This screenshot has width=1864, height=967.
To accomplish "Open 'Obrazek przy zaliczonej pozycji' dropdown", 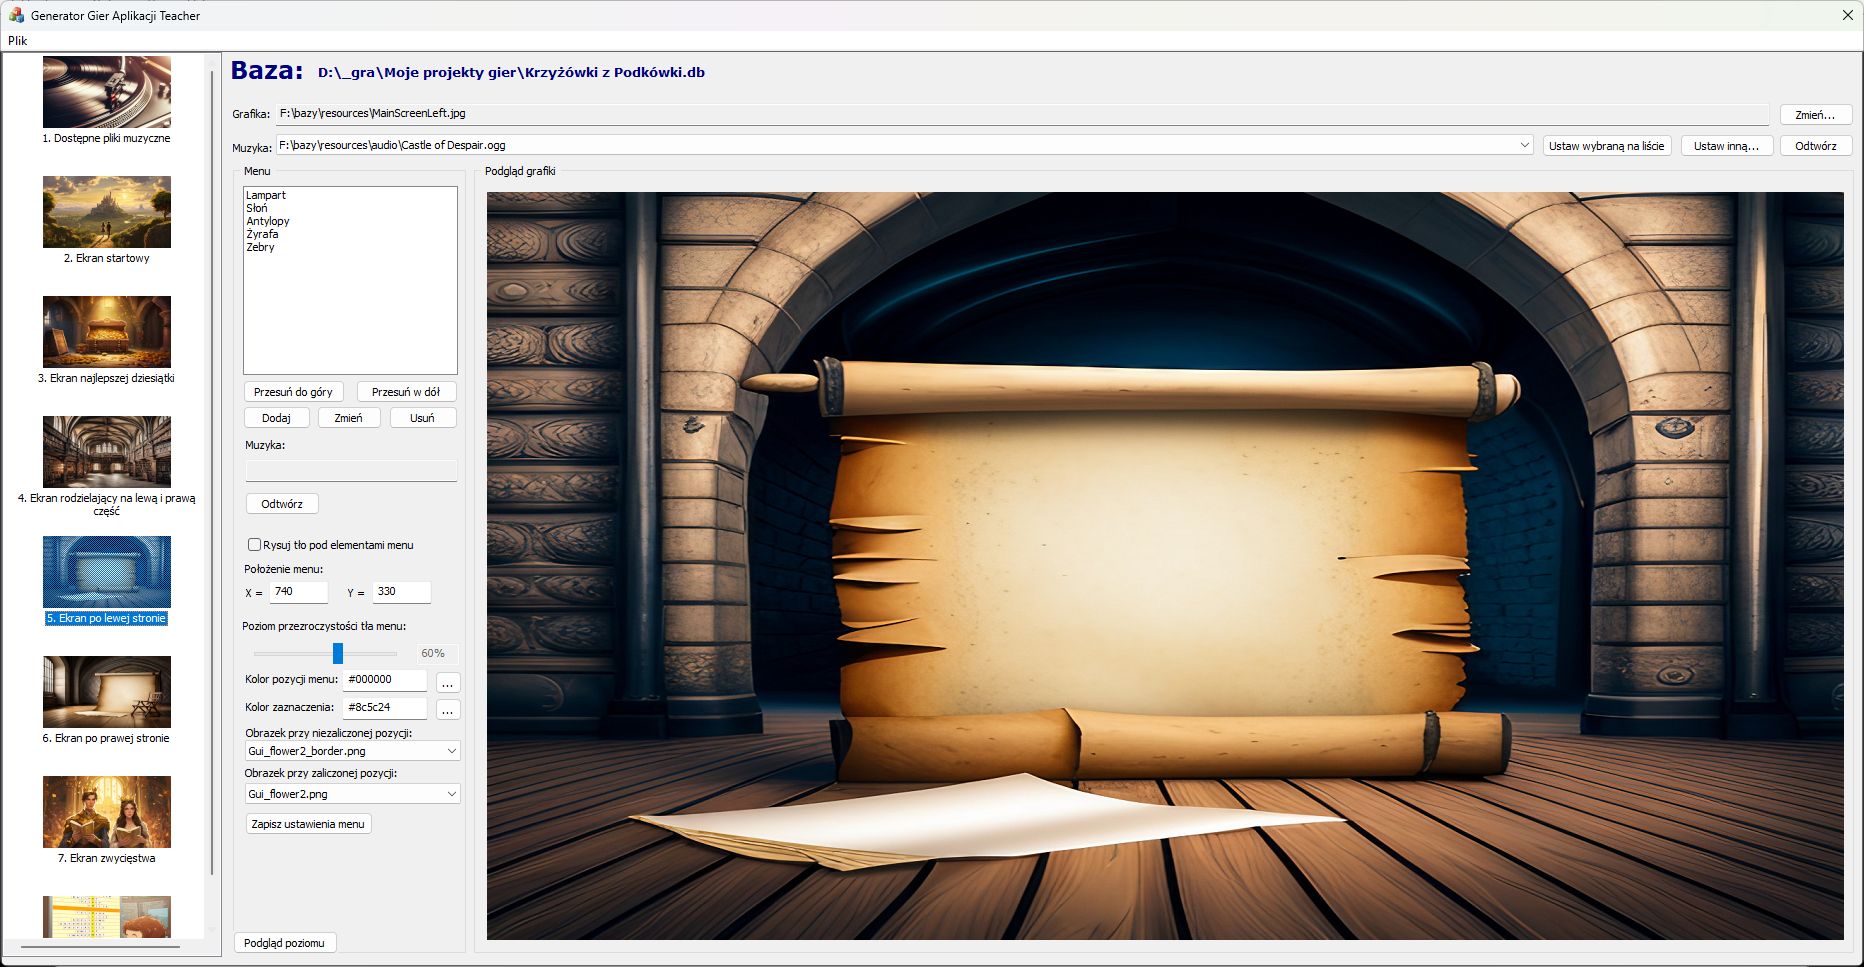I will click(451, 794).
